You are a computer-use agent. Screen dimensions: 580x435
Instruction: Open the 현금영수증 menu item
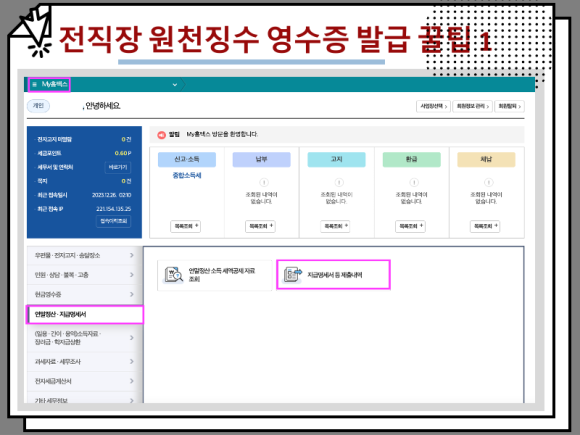[84, 294]
